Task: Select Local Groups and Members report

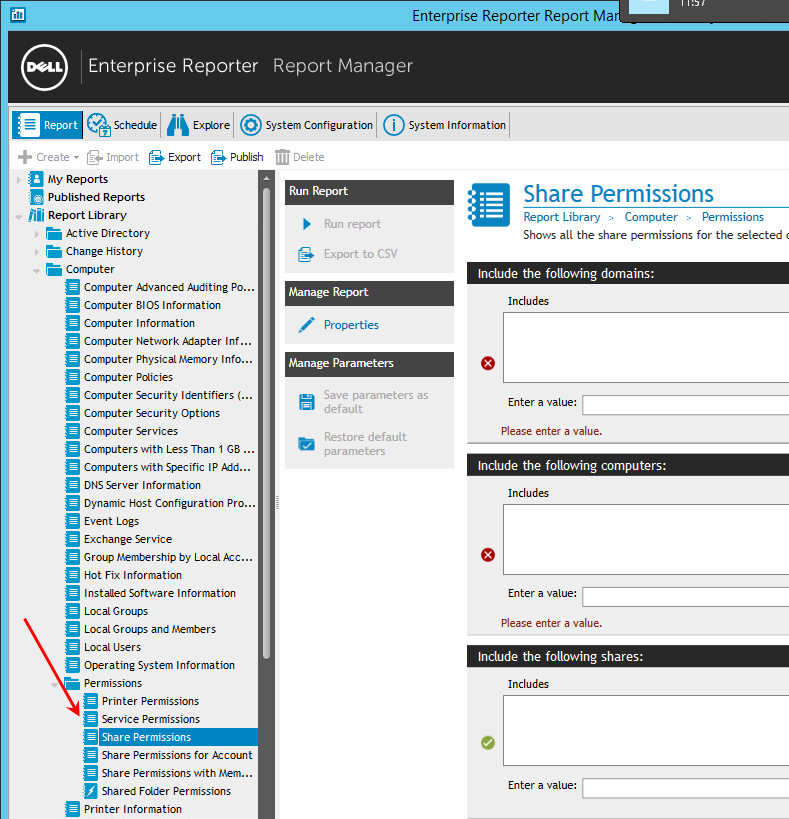Action: (x=149, y=629)
